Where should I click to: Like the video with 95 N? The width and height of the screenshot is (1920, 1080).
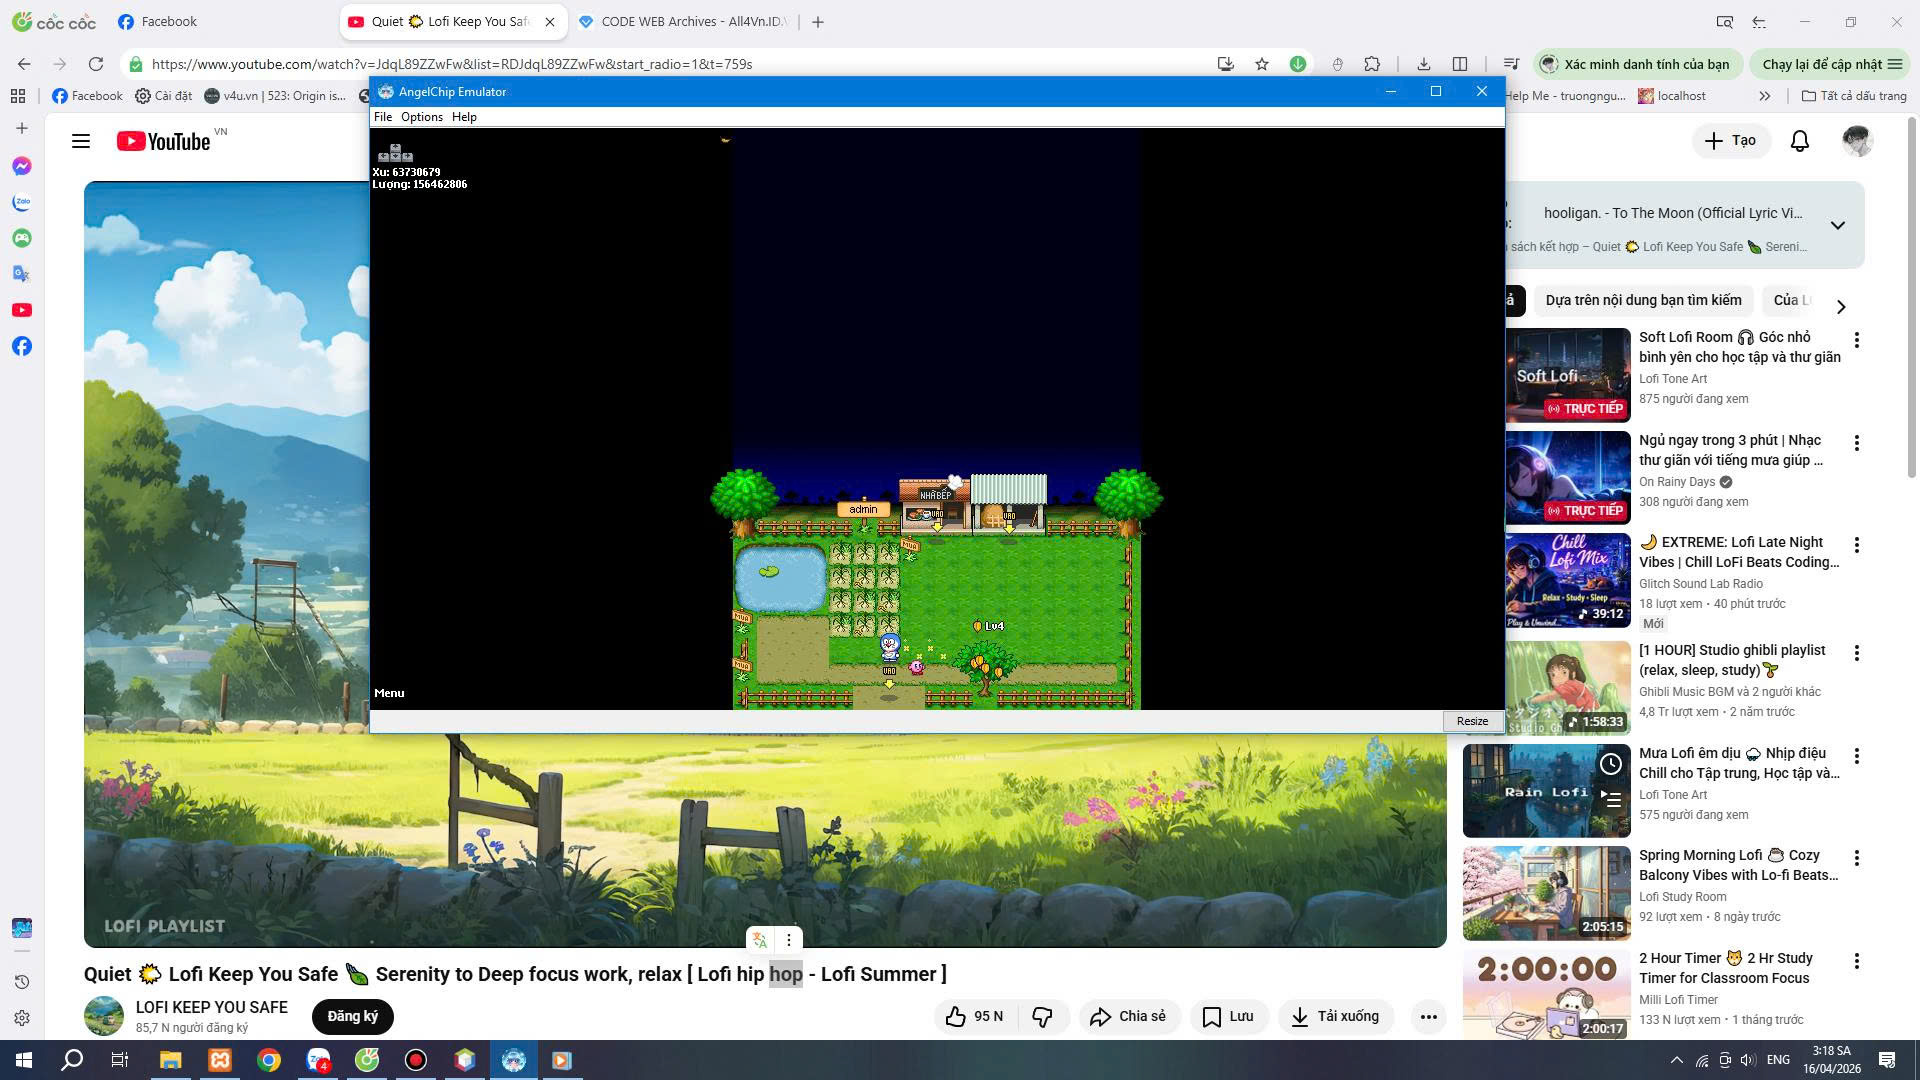click(974, 1016)
